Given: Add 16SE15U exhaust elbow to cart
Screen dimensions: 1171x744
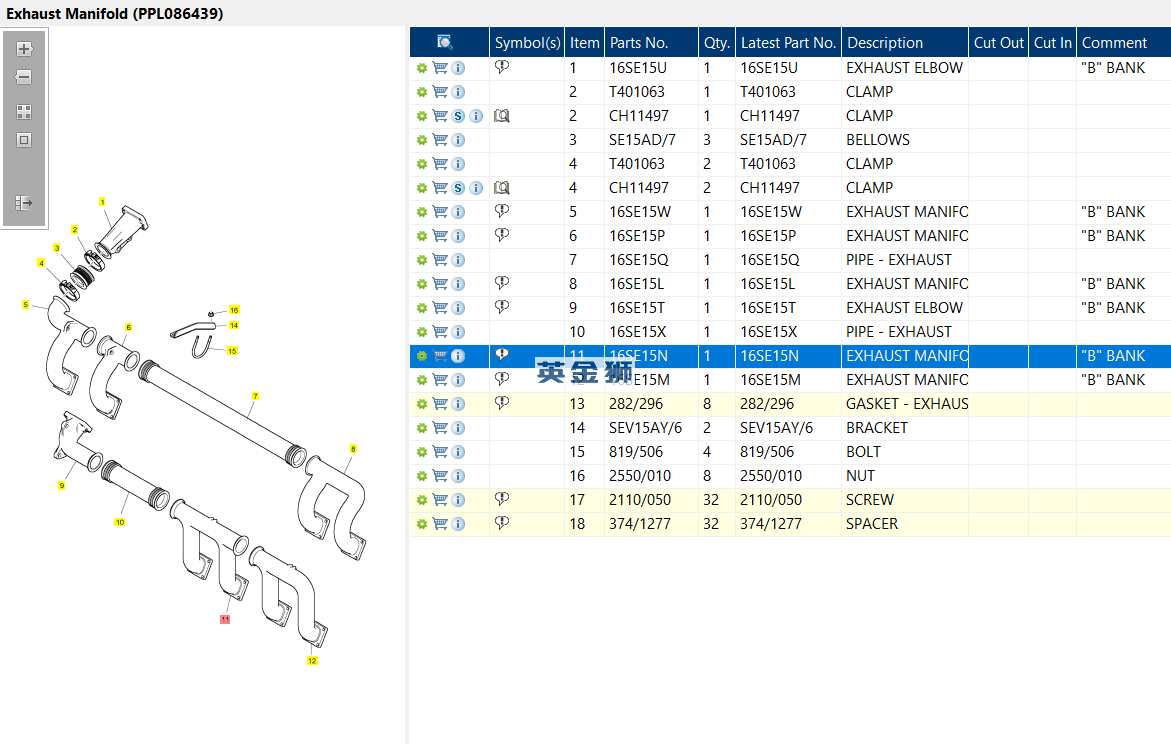Looking at the screenshot, I should click(x=440, y=68).
